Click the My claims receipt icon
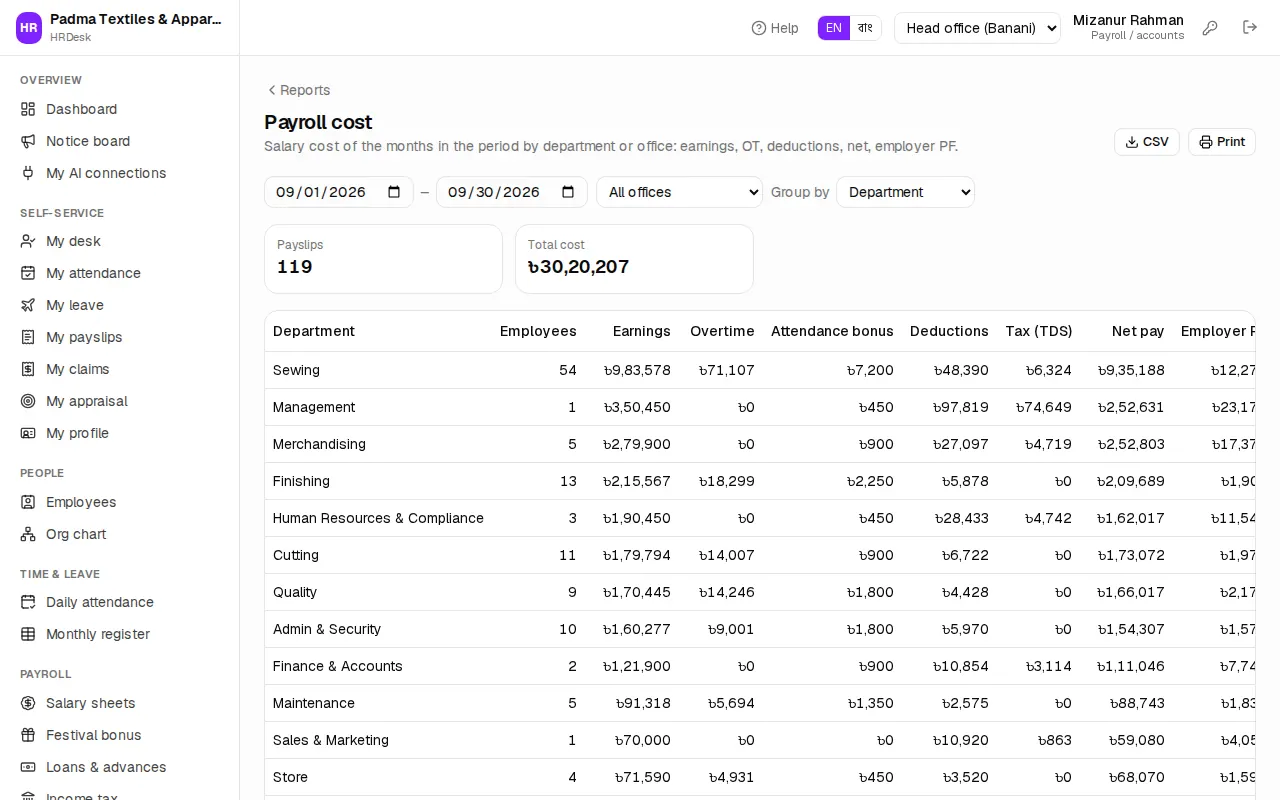 [28, 369]
